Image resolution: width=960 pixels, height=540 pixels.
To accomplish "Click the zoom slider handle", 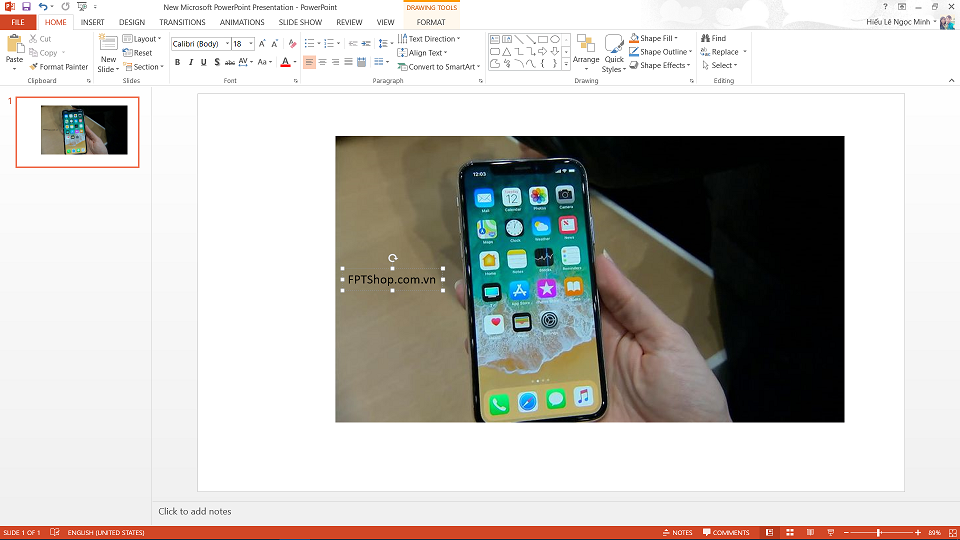I will [879, 533].
